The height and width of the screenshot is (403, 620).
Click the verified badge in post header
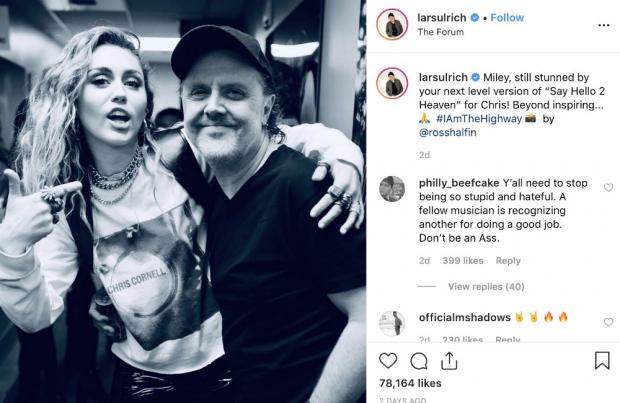coord(472,18)
